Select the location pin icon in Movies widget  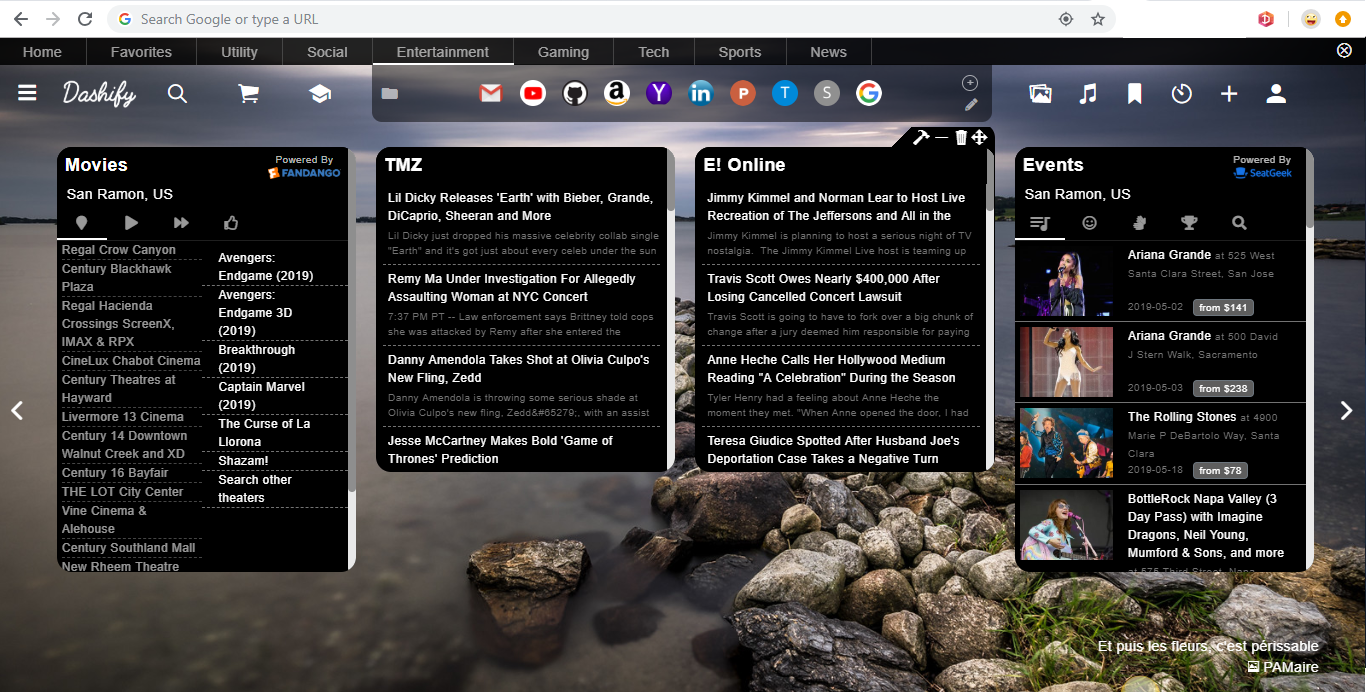[81, 223]
